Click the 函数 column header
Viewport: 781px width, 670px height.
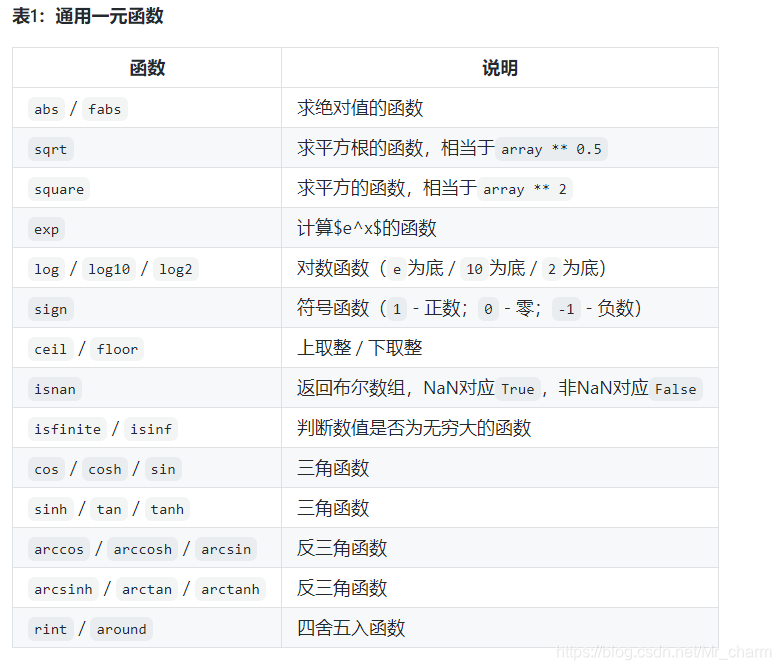coord(147,68)
